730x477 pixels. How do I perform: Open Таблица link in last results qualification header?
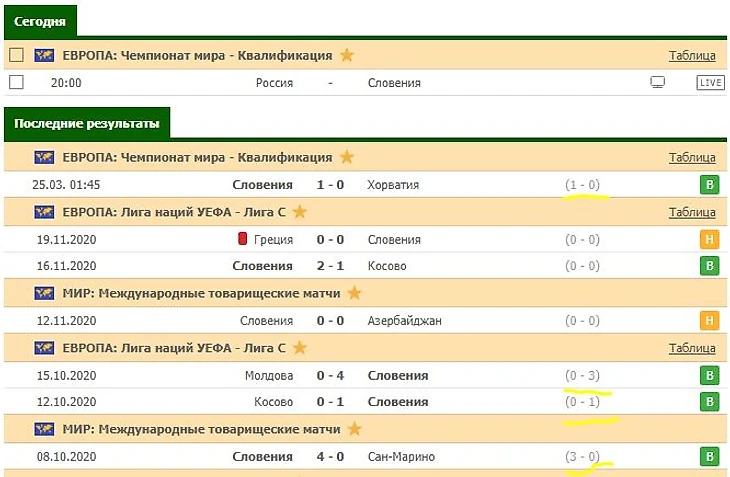(x=692, y=157)
